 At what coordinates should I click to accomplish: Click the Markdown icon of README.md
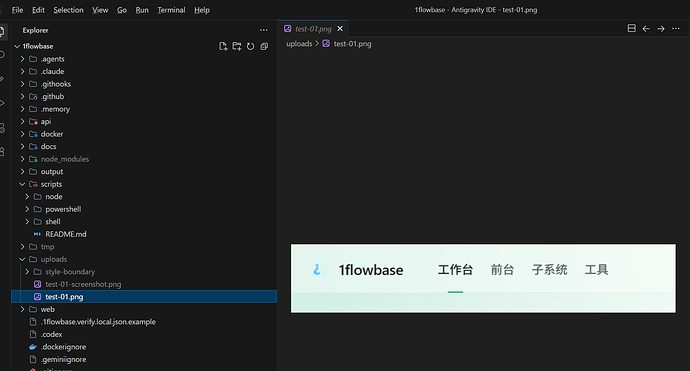click(x=37, y=234)
